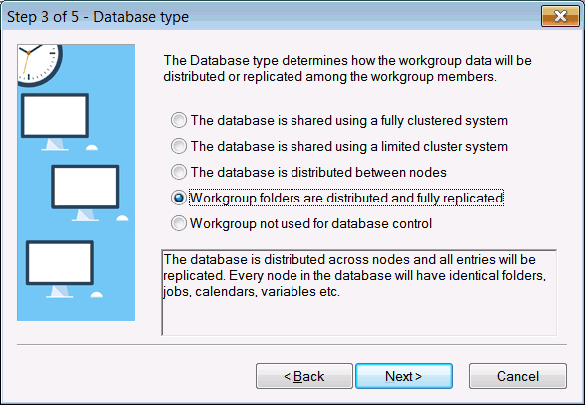The width and height of the screenshot is (585, 405).
Task: Select the fully clustered system radio button
Action: (x=179, y=120)
